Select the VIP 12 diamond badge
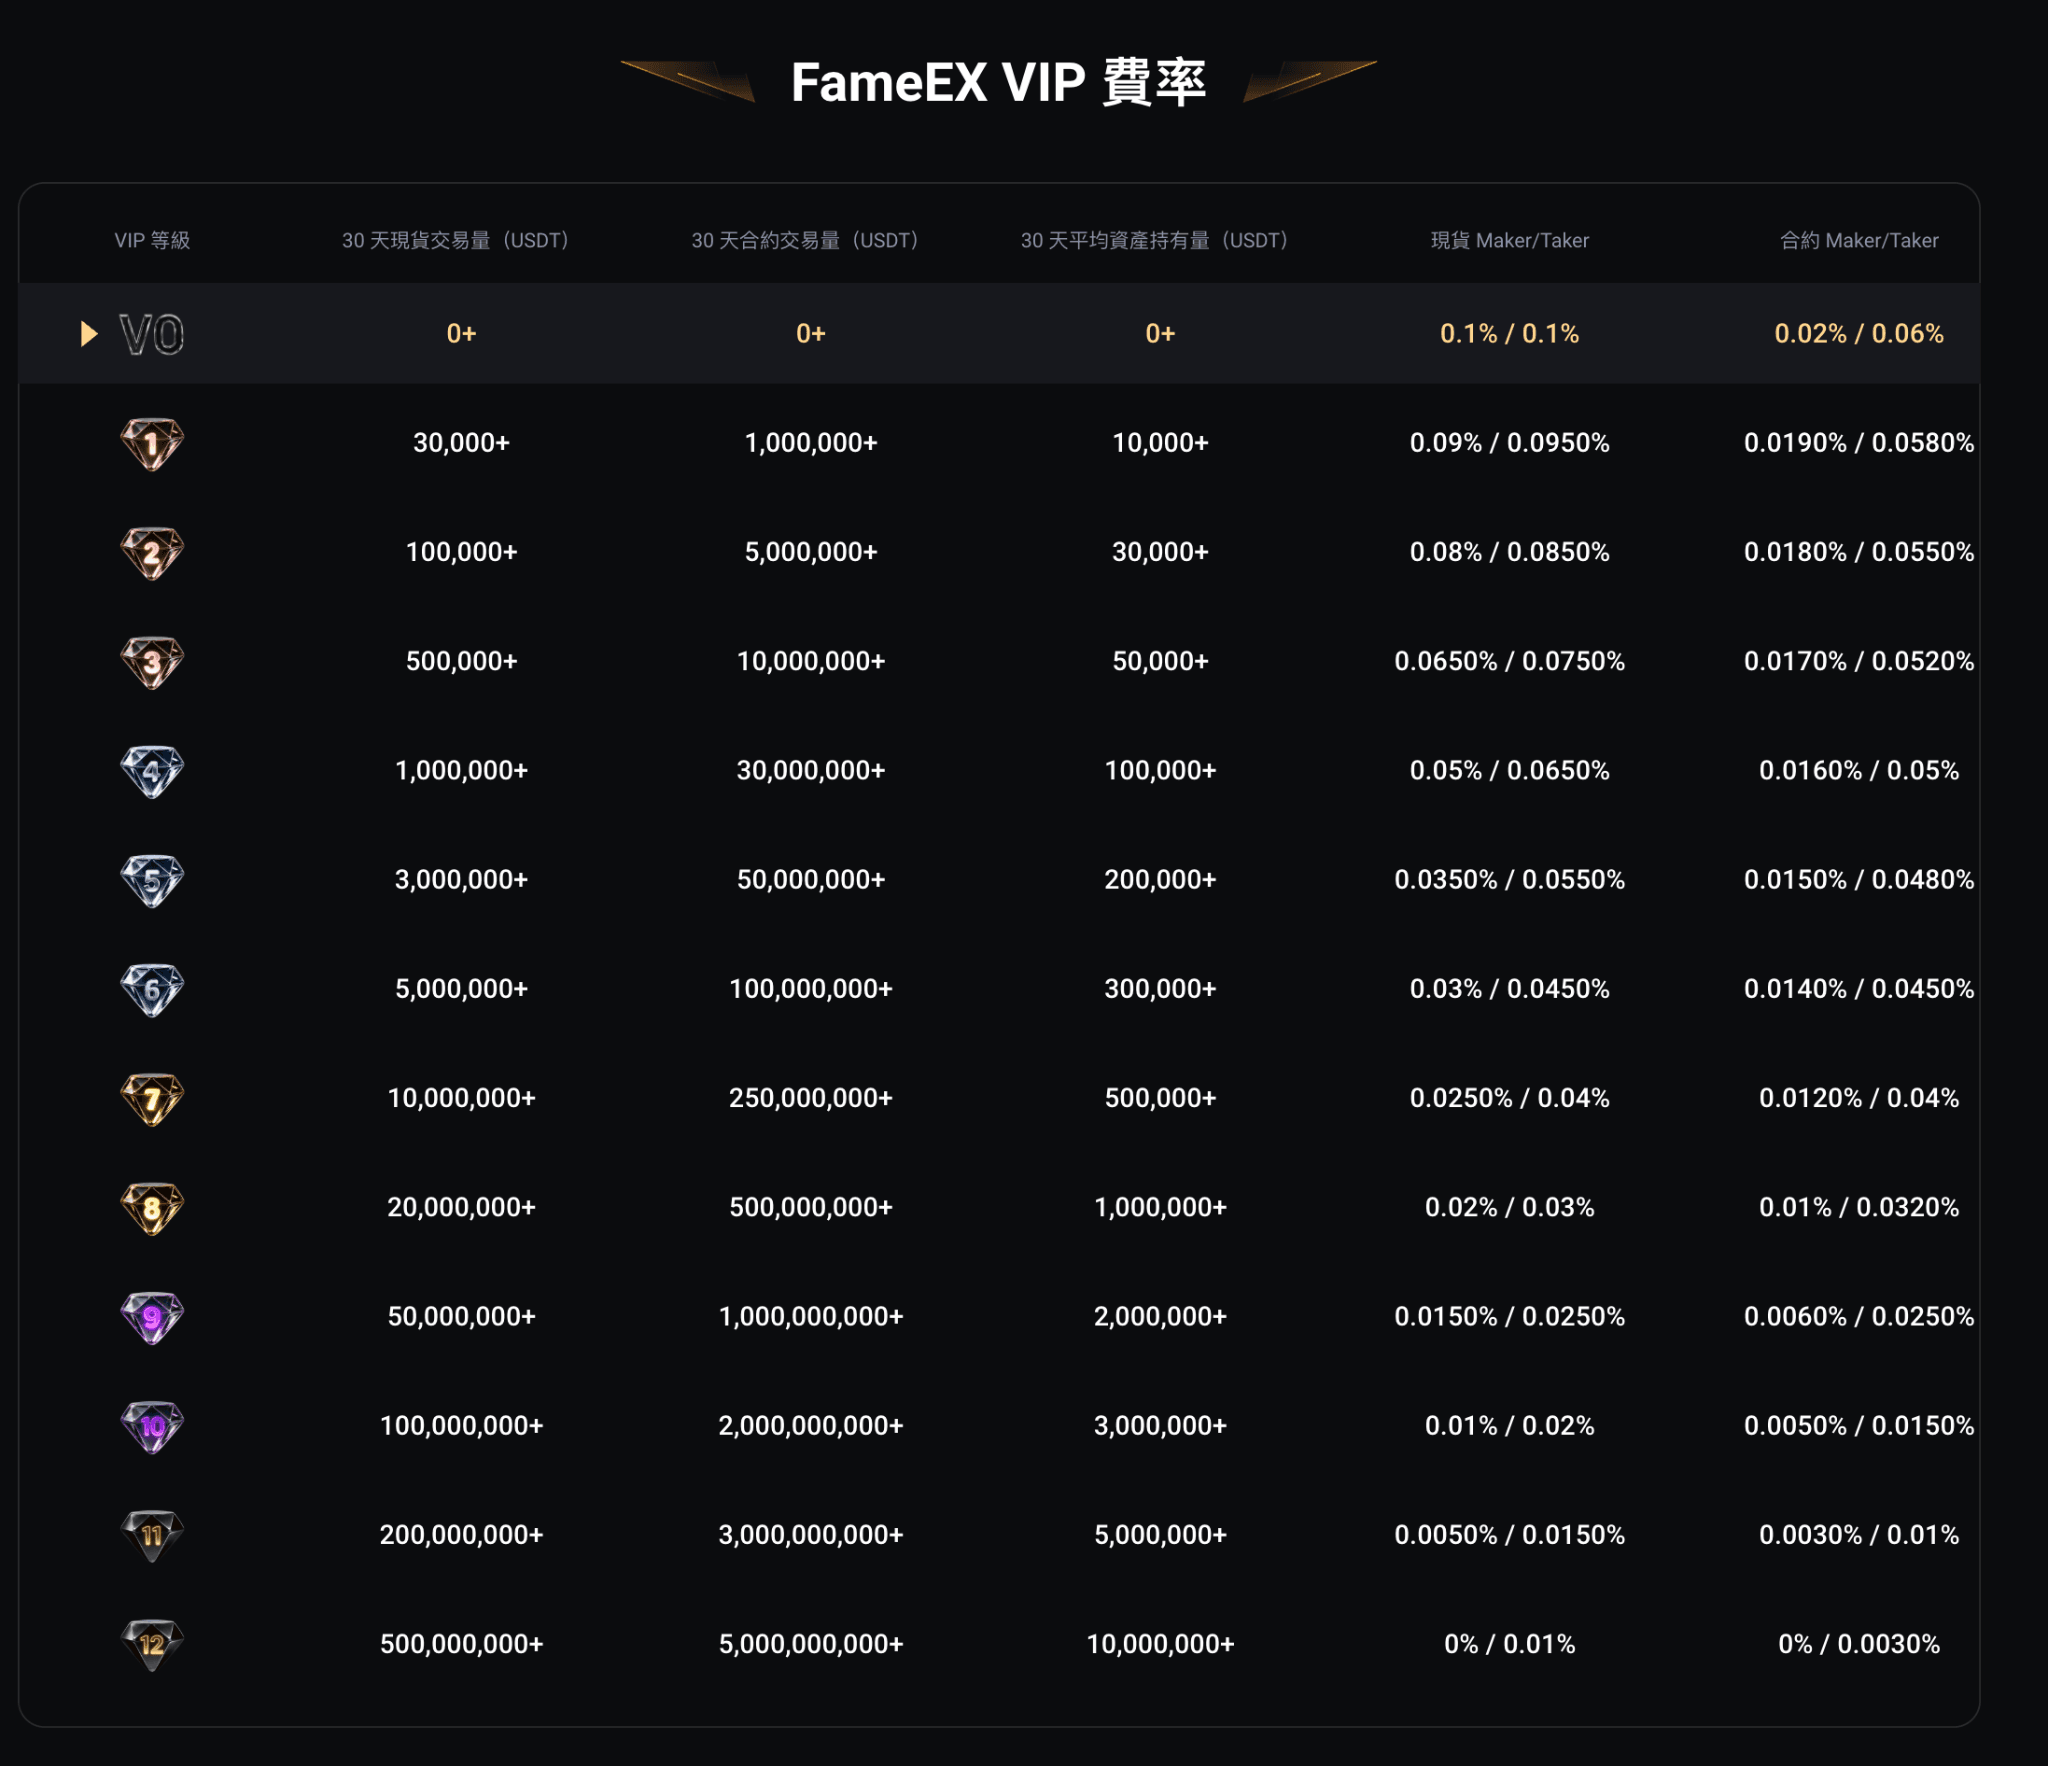 [152, 1644]
